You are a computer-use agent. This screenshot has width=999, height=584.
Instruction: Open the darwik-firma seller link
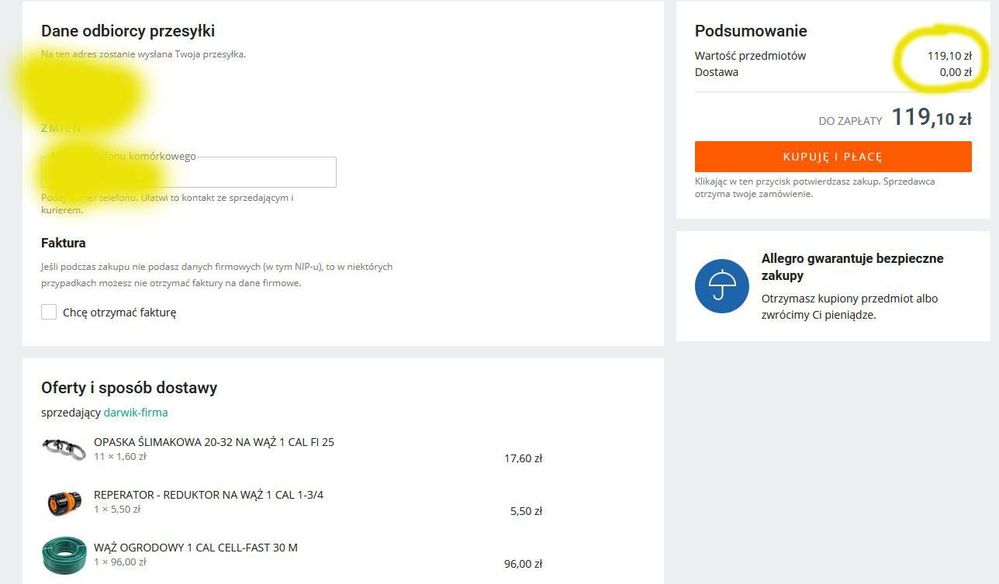pos(135,412)
